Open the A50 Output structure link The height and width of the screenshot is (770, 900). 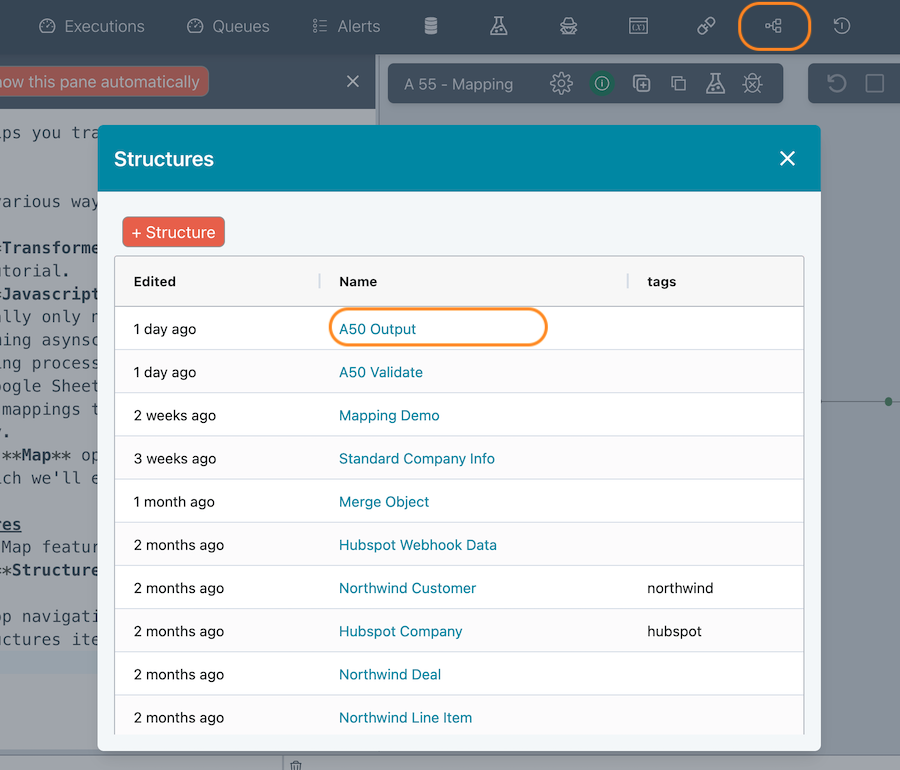(378, 329)
